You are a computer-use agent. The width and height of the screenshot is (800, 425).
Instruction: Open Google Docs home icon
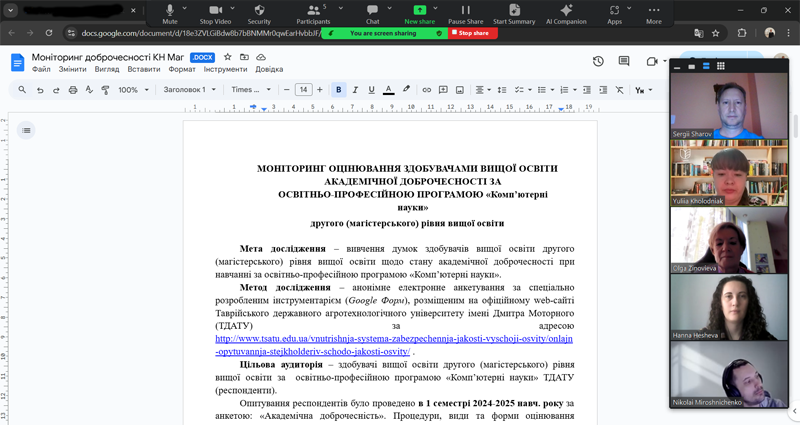pos(17,63)
